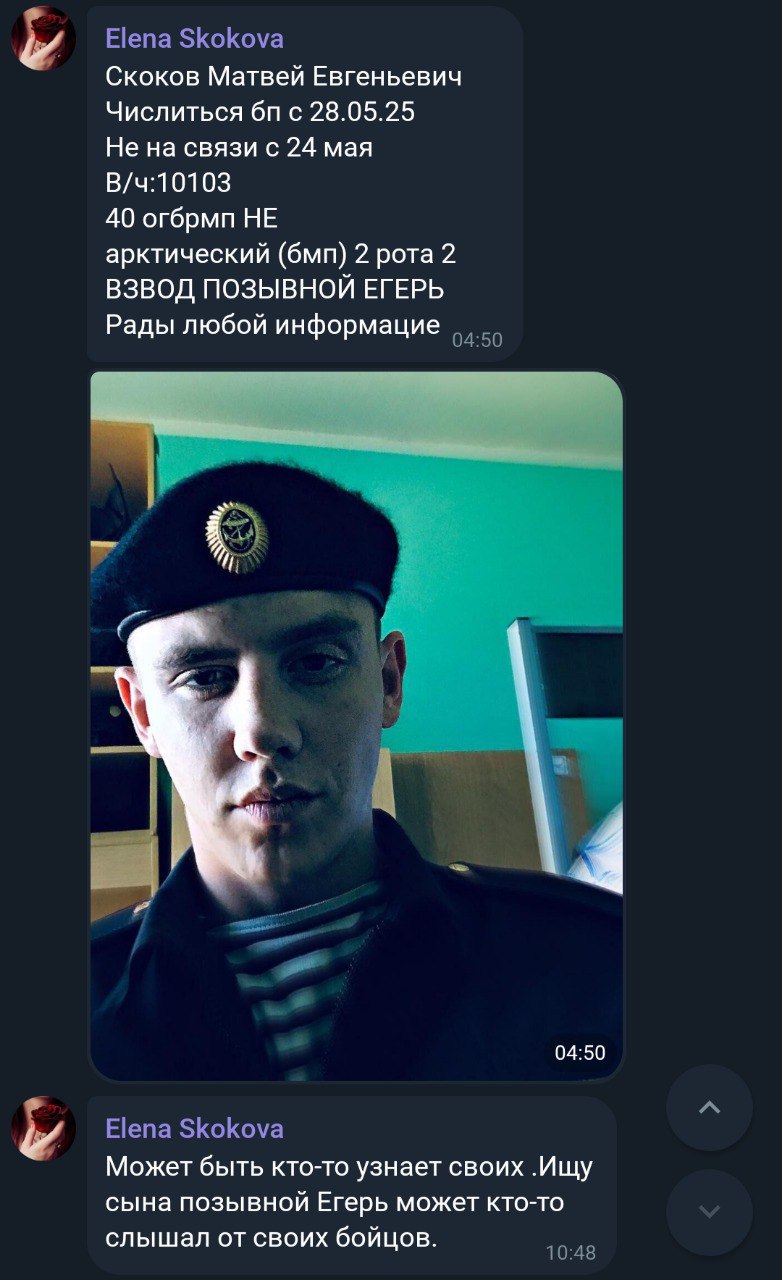Open Elena Skokova's avatar at top

[43, 38]
